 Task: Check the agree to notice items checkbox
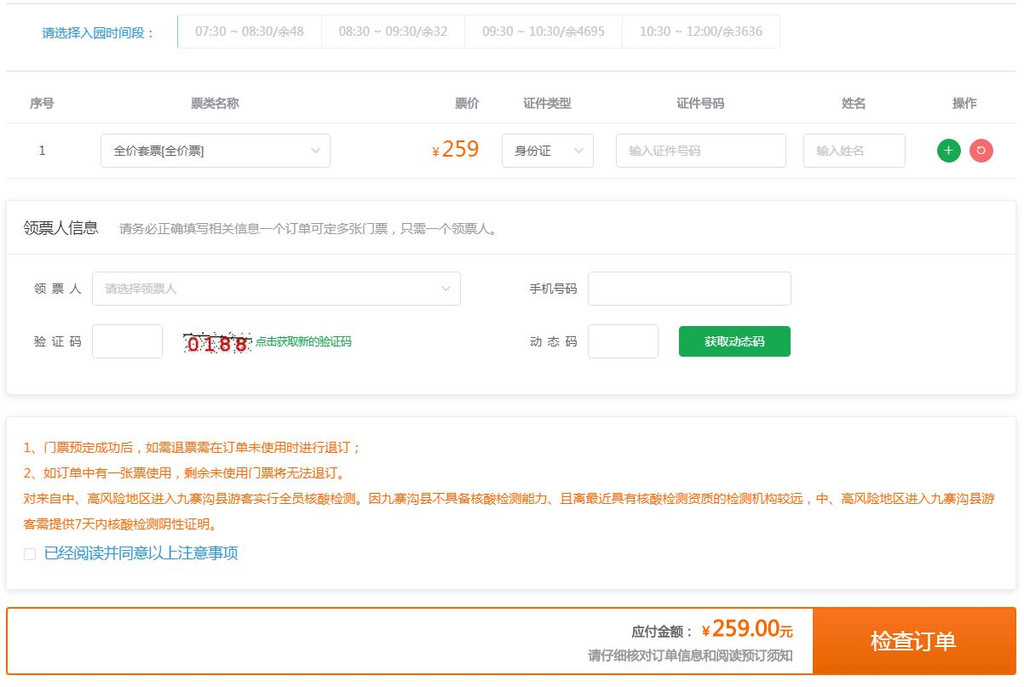pyautogui.click(x=30, y=554)
